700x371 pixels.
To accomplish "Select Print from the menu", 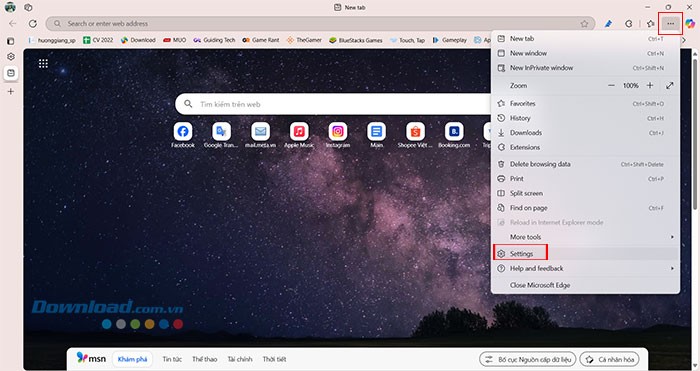I will 586,179.
